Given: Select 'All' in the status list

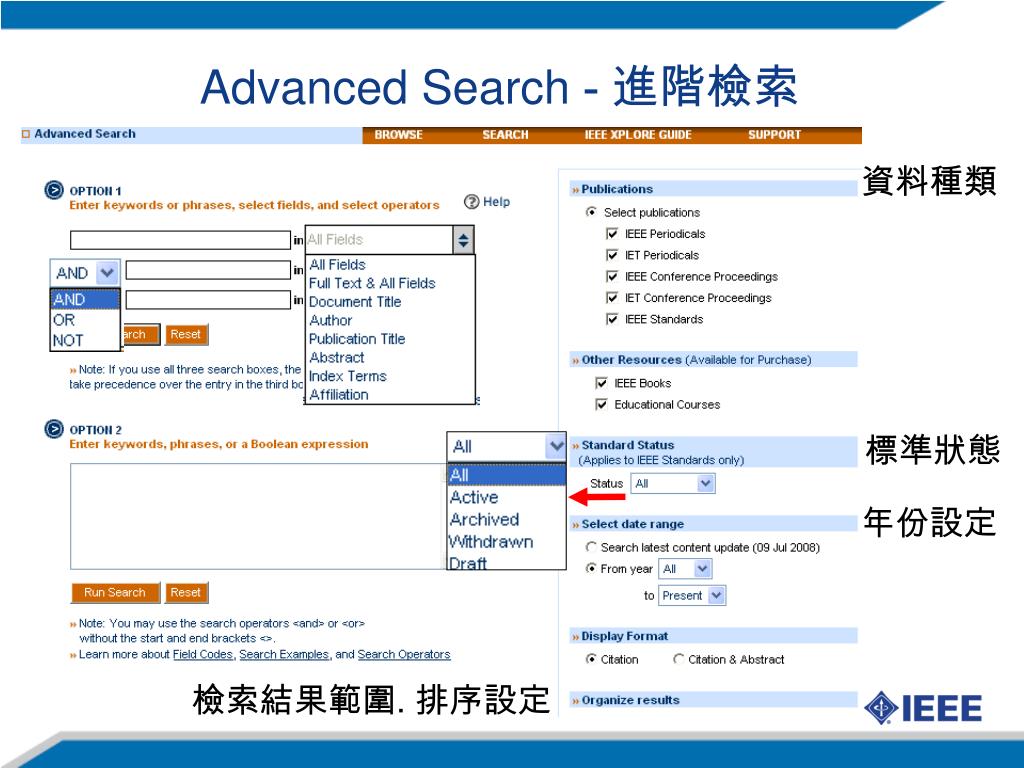Looking at the screenshot, I should point(507,475).
